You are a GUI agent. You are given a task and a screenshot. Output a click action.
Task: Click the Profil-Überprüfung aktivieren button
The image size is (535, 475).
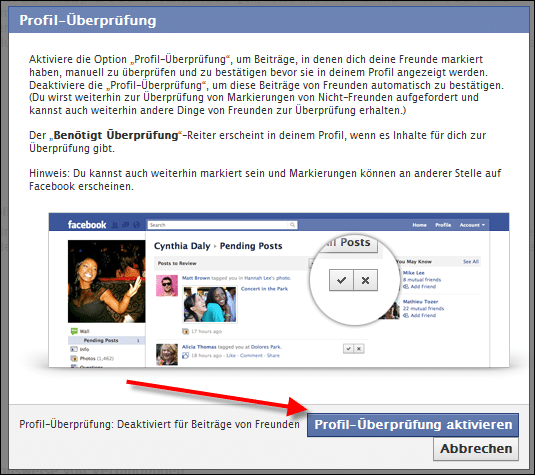tap(413, 425)
